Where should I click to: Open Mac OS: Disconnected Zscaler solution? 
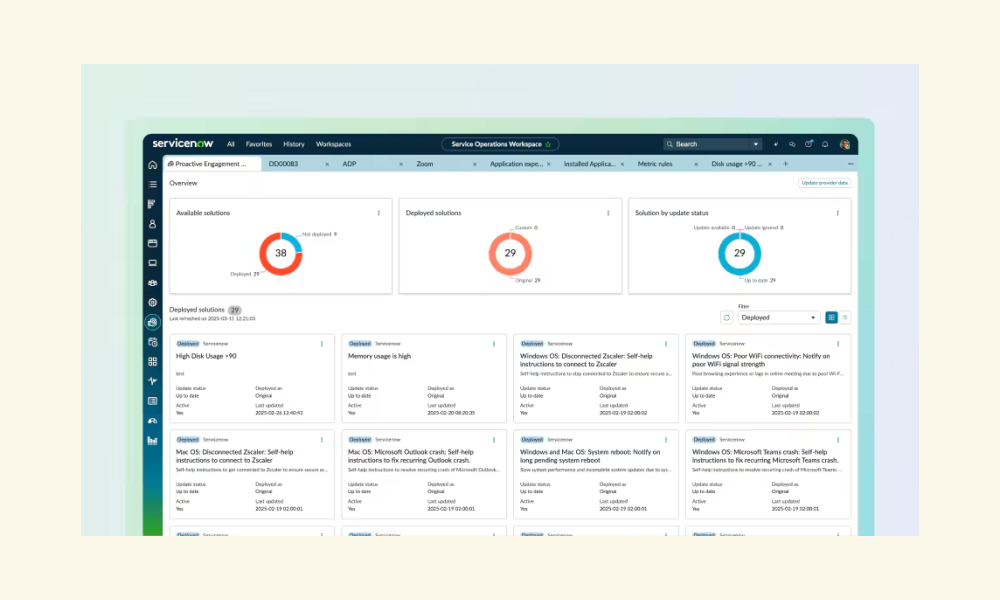[x=234, y=456]
